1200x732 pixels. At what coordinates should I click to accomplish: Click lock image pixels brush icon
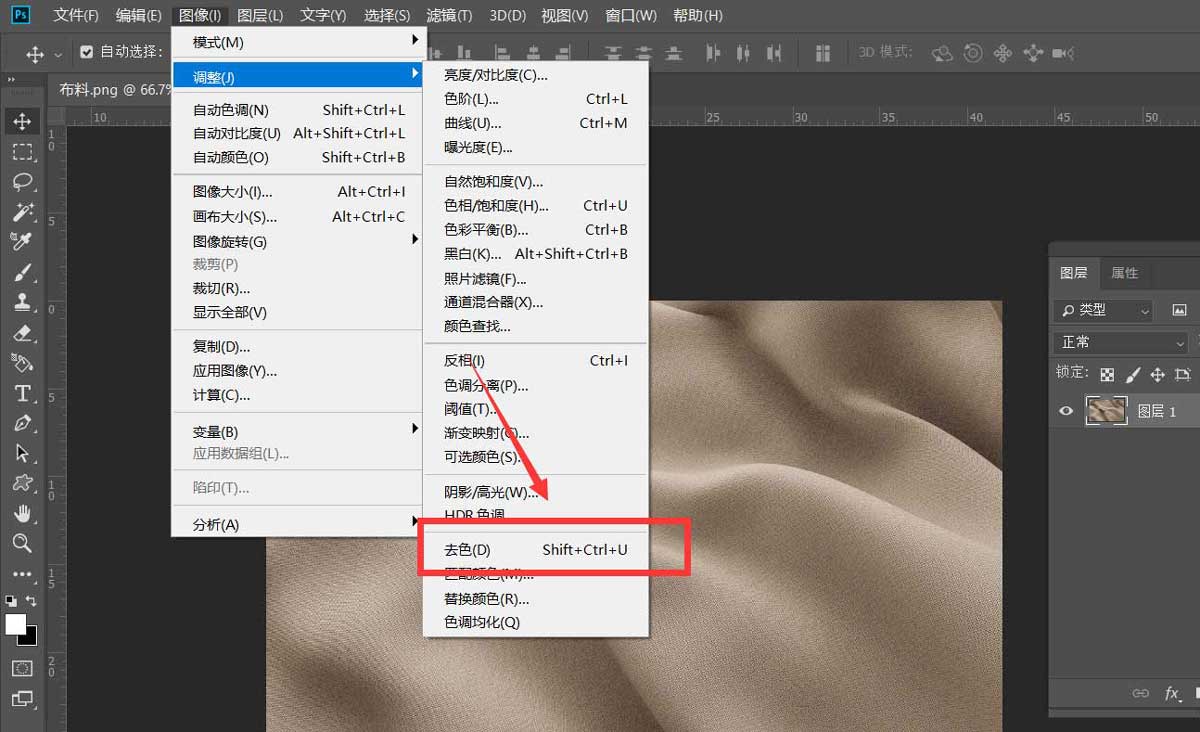(1133, 374)
